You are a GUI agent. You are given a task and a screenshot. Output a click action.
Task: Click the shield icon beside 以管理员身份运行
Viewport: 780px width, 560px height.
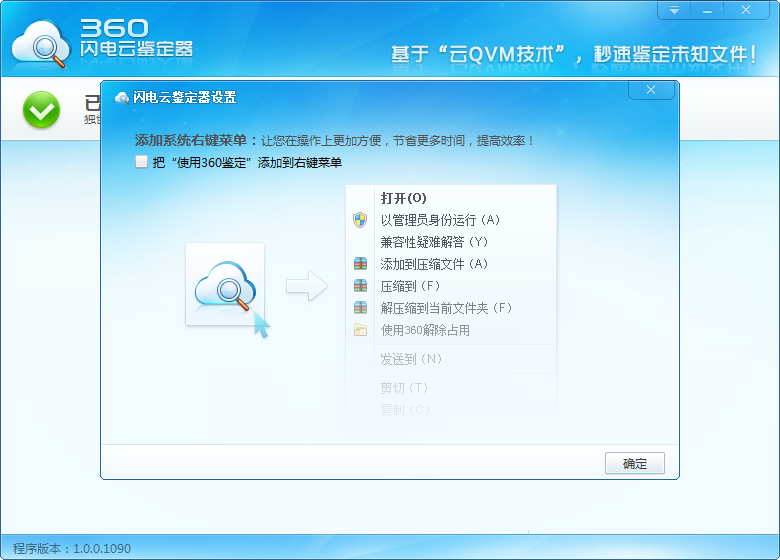tap(361, 220)
